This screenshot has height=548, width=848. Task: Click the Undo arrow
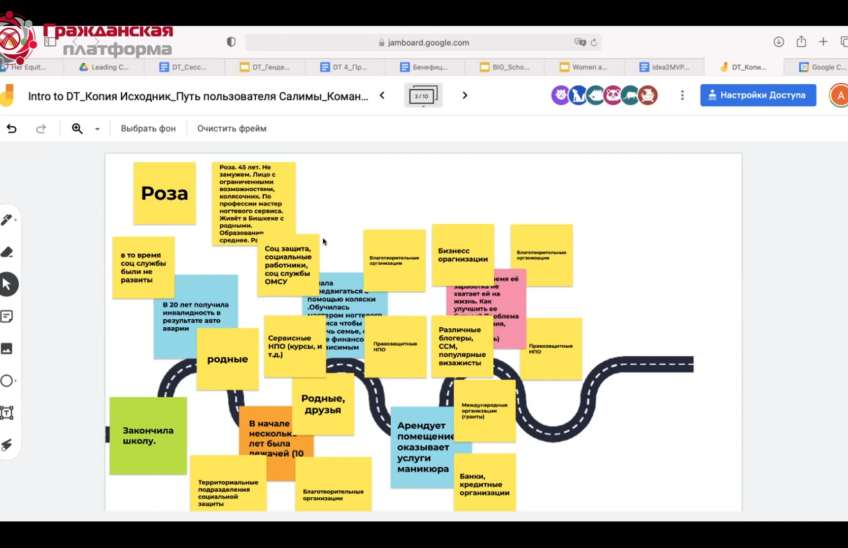[x=12, y=129]
